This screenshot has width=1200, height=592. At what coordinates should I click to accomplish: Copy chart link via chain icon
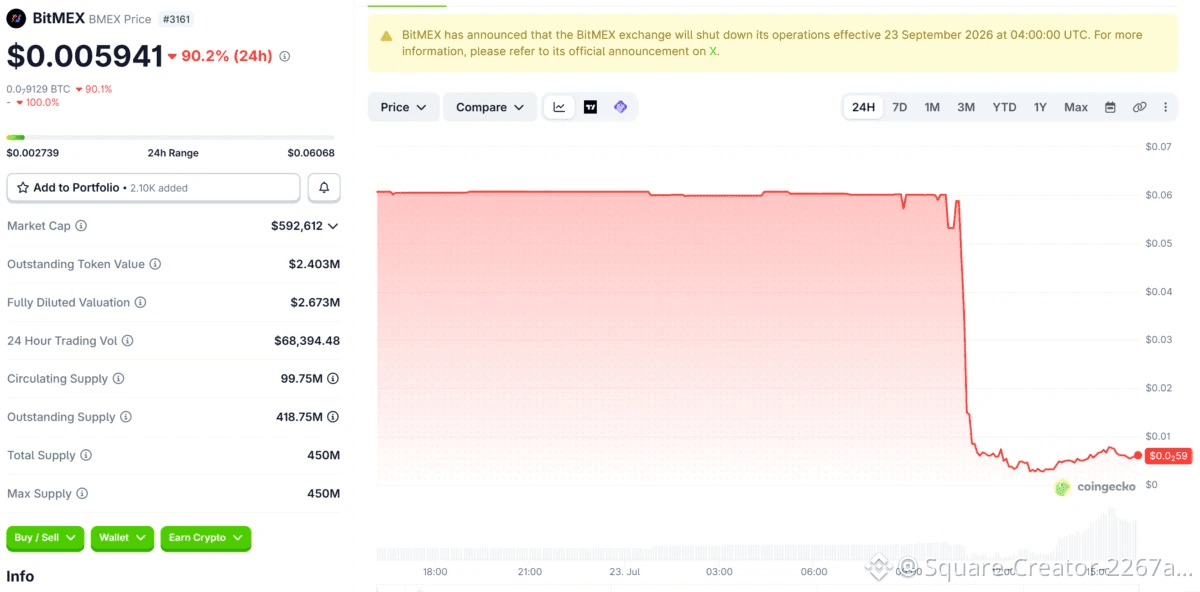[1139, 107]
